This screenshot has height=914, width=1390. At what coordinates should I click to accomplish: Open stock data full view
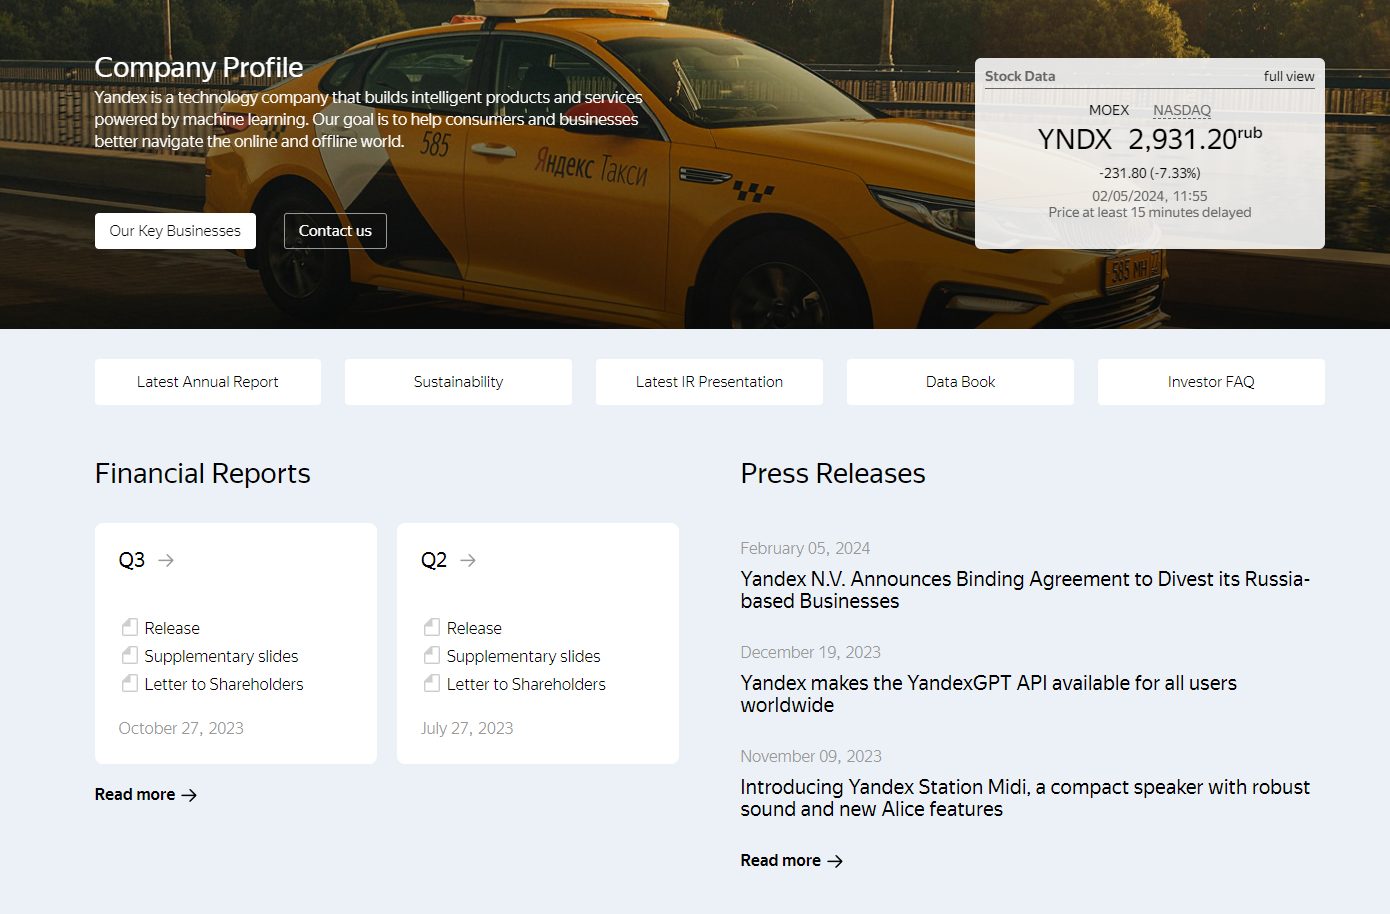click(1289, 76)
